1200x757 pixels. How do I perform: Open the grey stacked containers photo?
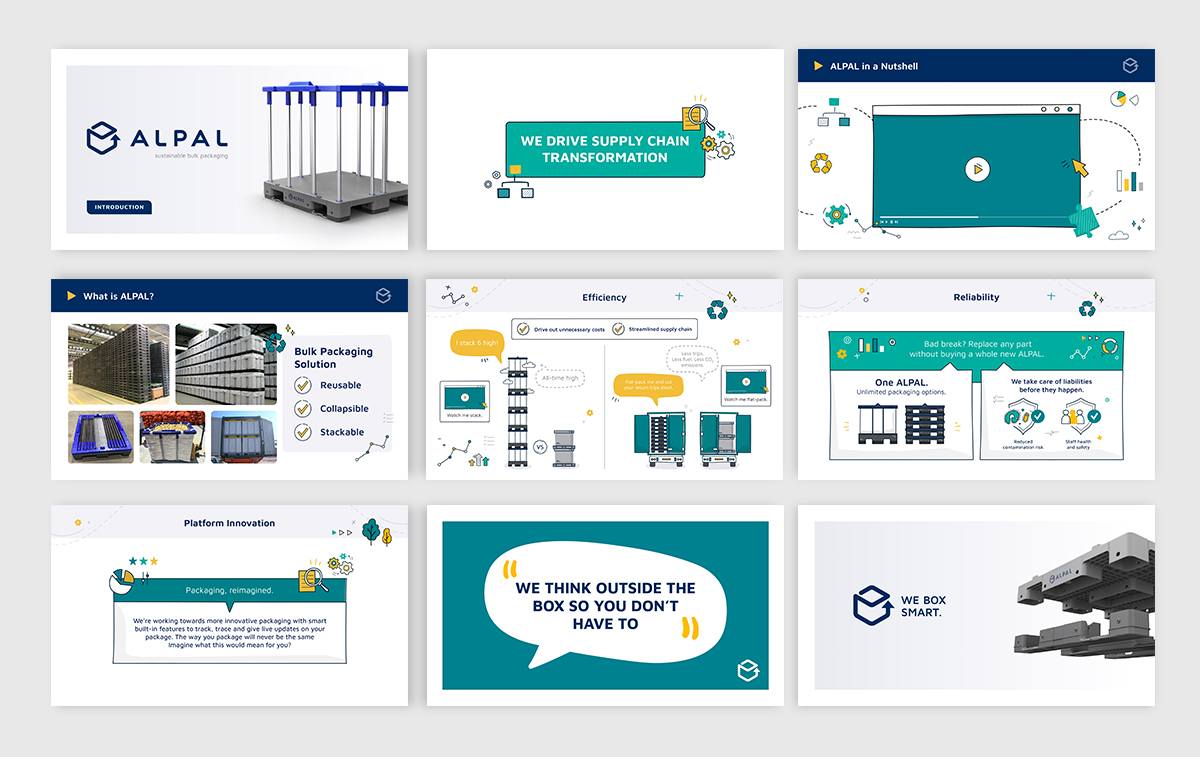click(x=226, y=364)
